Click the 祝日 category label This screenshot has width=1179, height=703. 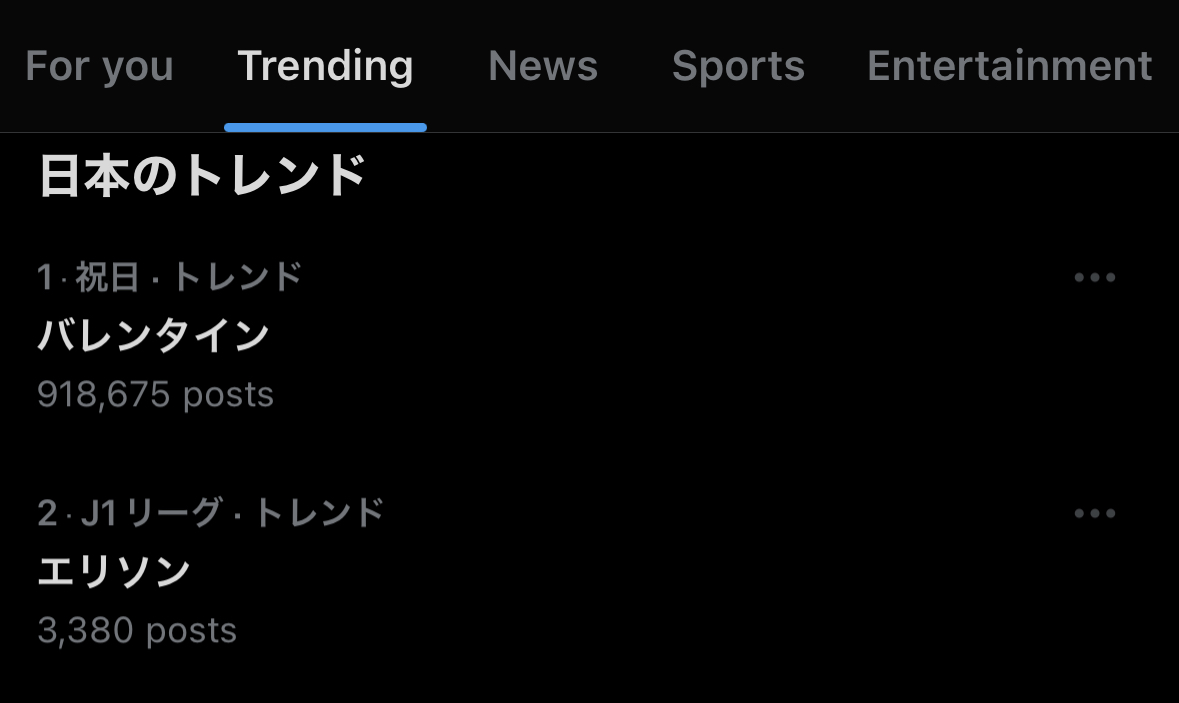pyautogui.click(x=107, y=277)
